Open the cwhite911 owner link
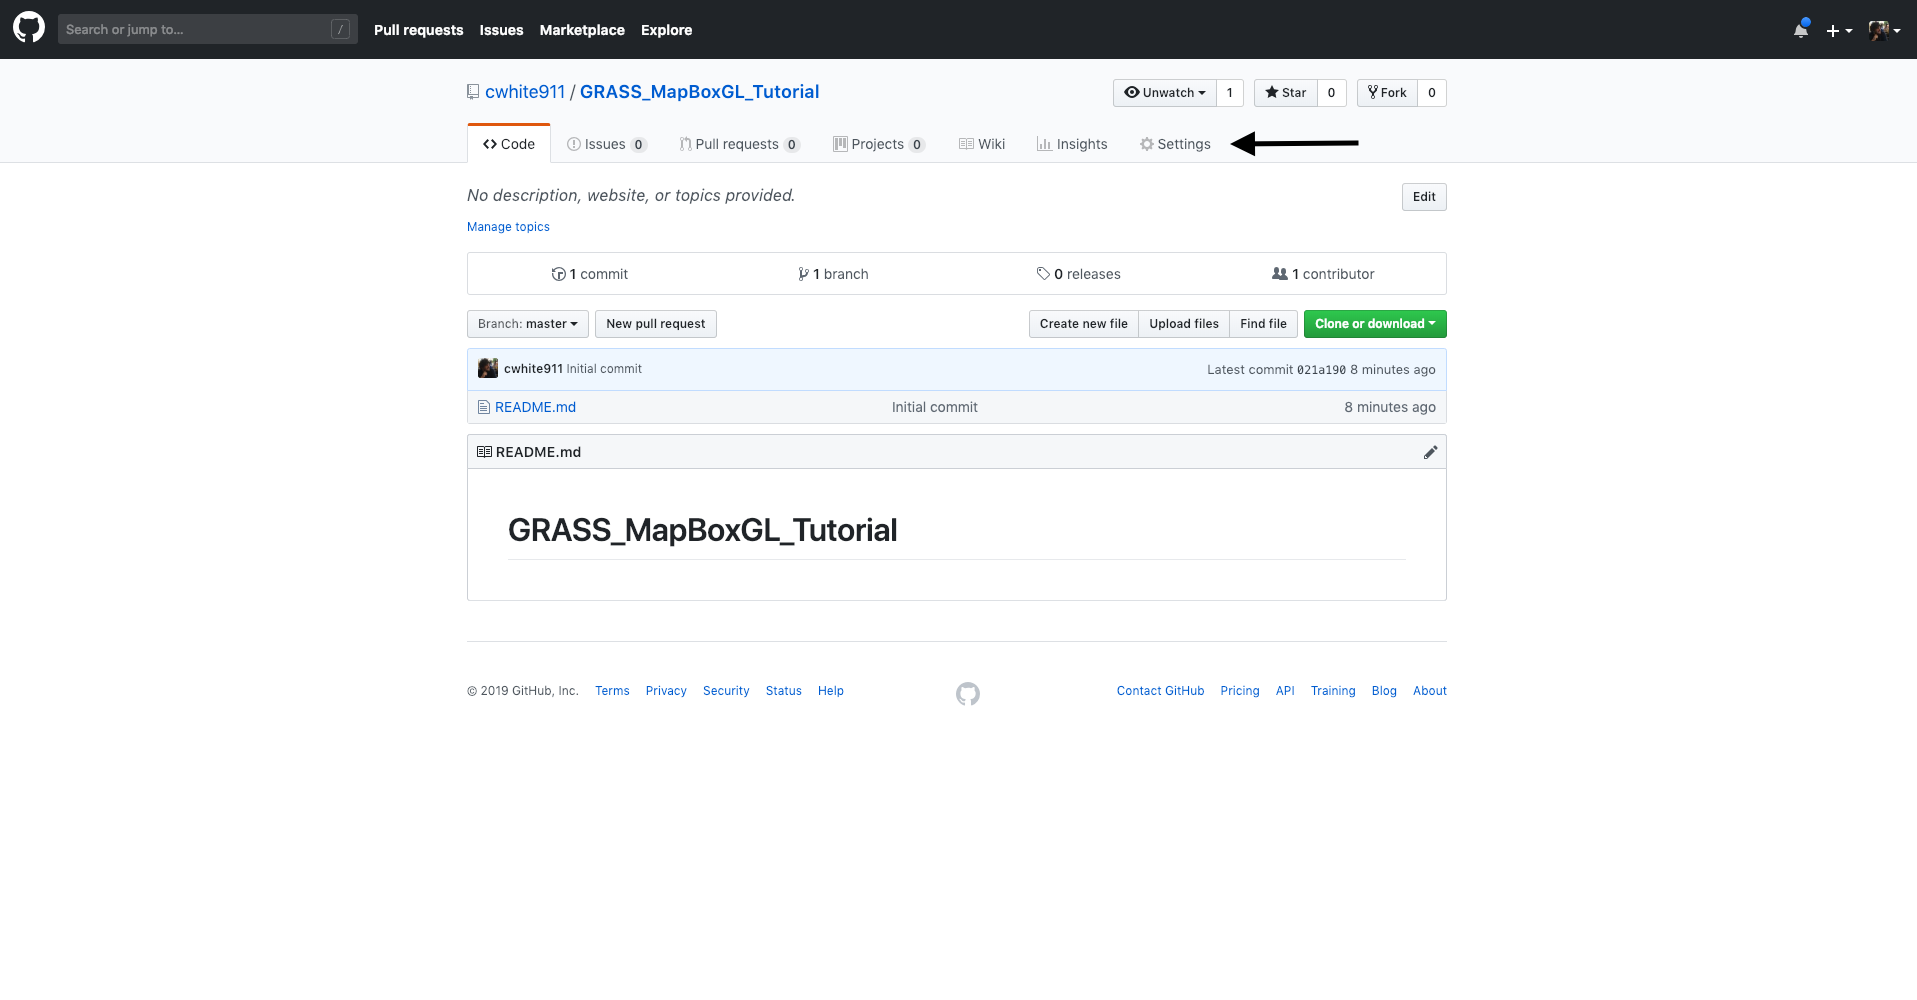The height and width of the screenshot is (1000, 1917). click(525, 92)
